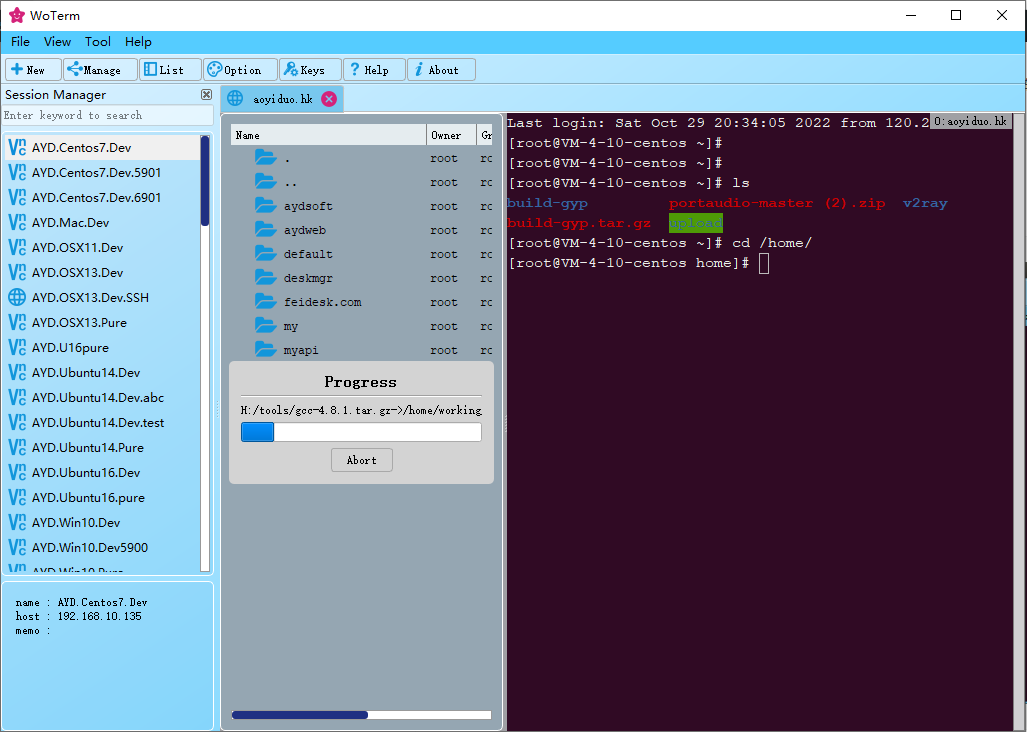Focus the session keyword search field
The image size is (1027, 732).
[107, 115]
